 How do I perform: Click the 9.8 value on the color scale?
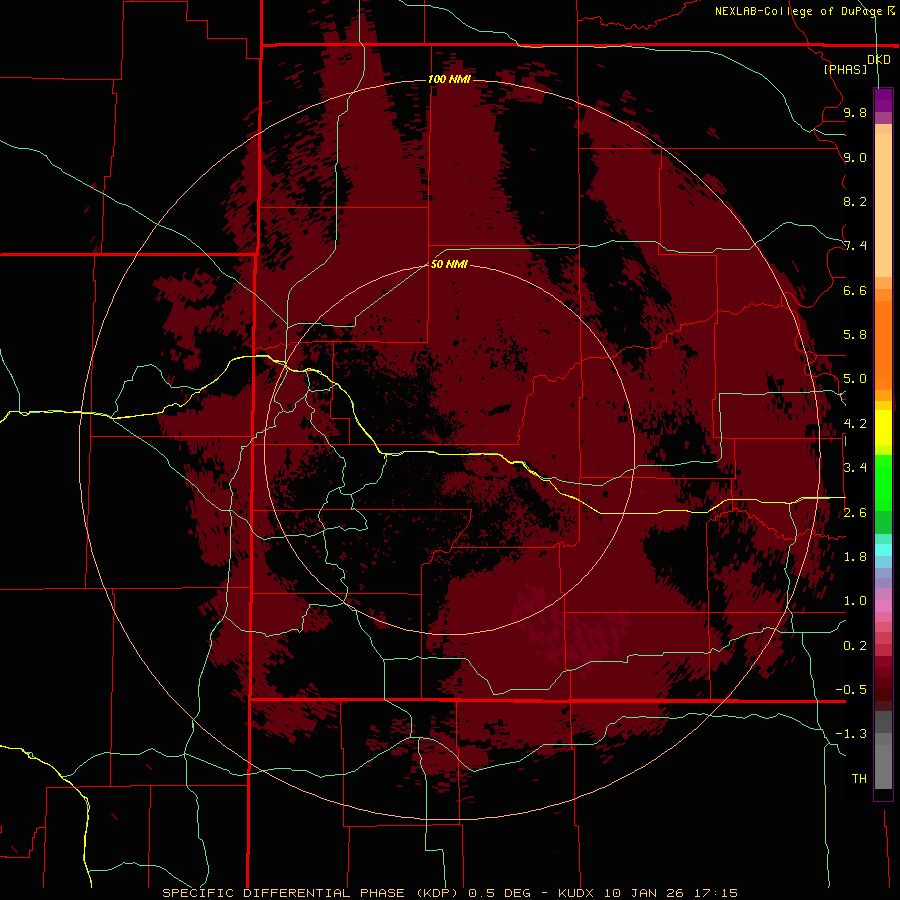(x=855, y=112)
